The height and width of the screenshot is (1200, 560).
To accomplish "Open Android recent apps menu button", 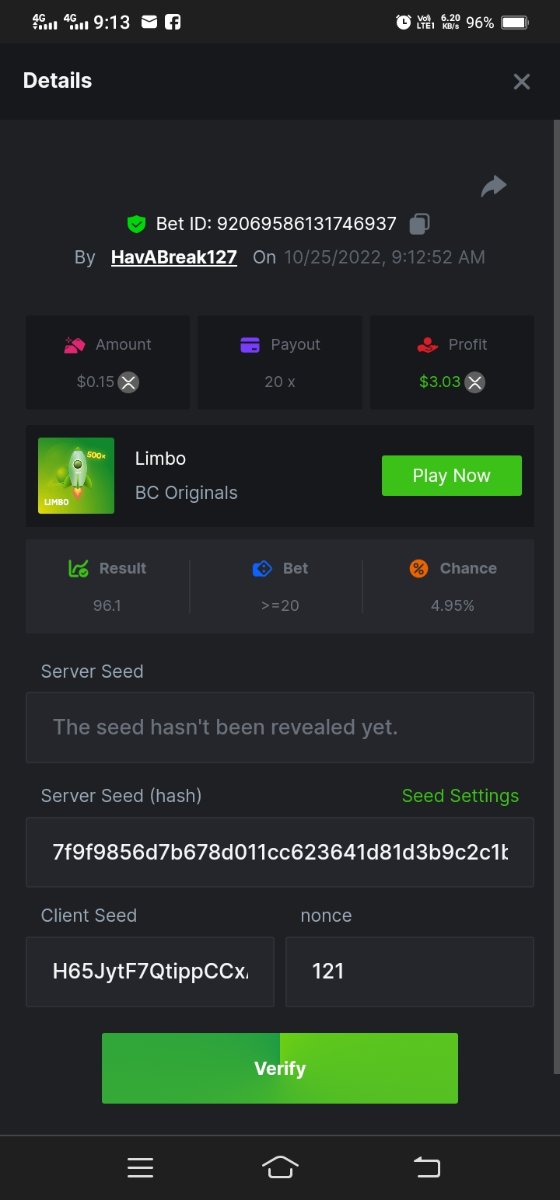I will tap(140, 1167).
